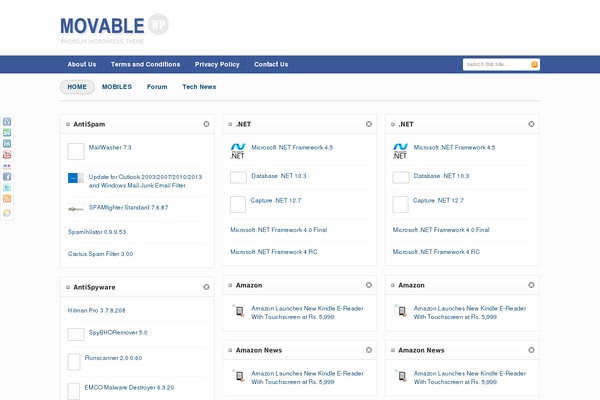Open .NET Framework 4.0 Final in right widget
Viewport: 600px width, 400px height.
pos(441,230)
